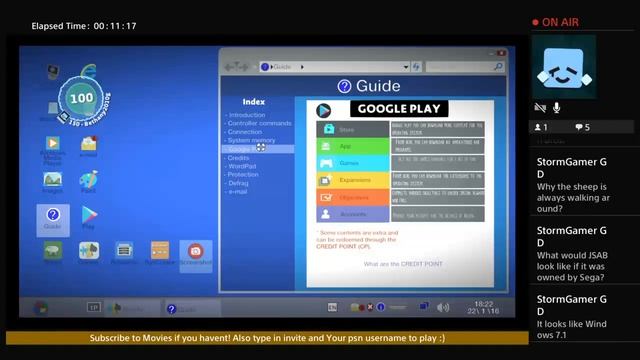Click the Google Play logo in the guide page

tap(324, 110)
